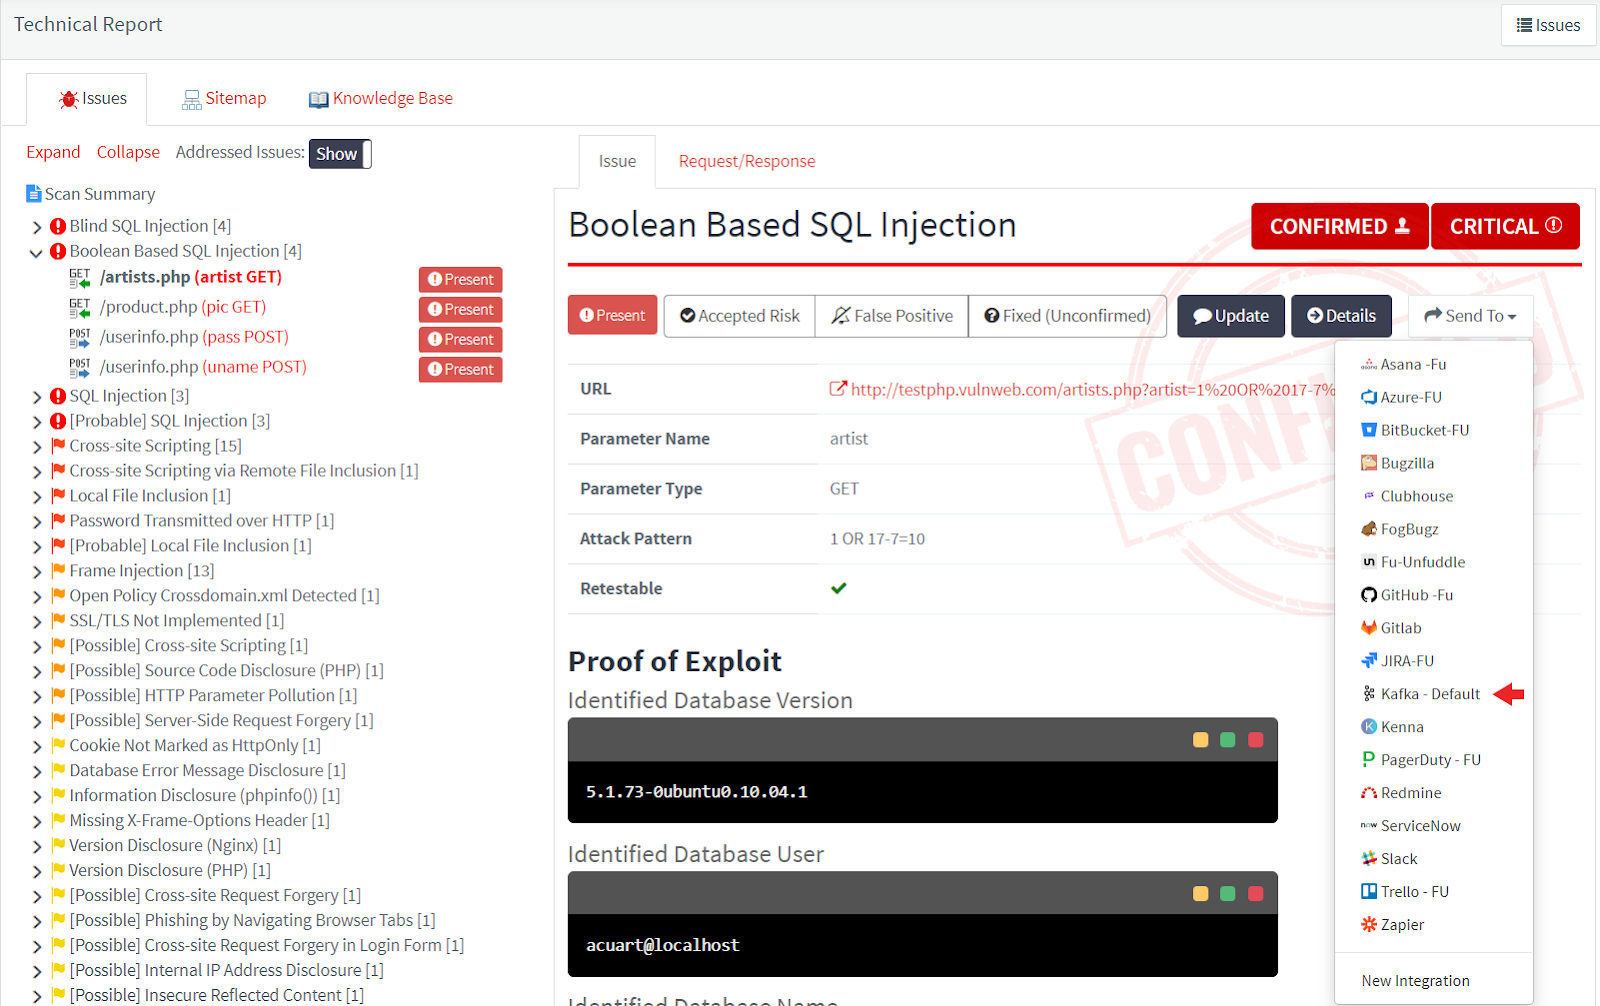The width and height of the screenshot is (1600, 1006).
Task: Click the JIRA-FU icon
Action: (1369, 661)
